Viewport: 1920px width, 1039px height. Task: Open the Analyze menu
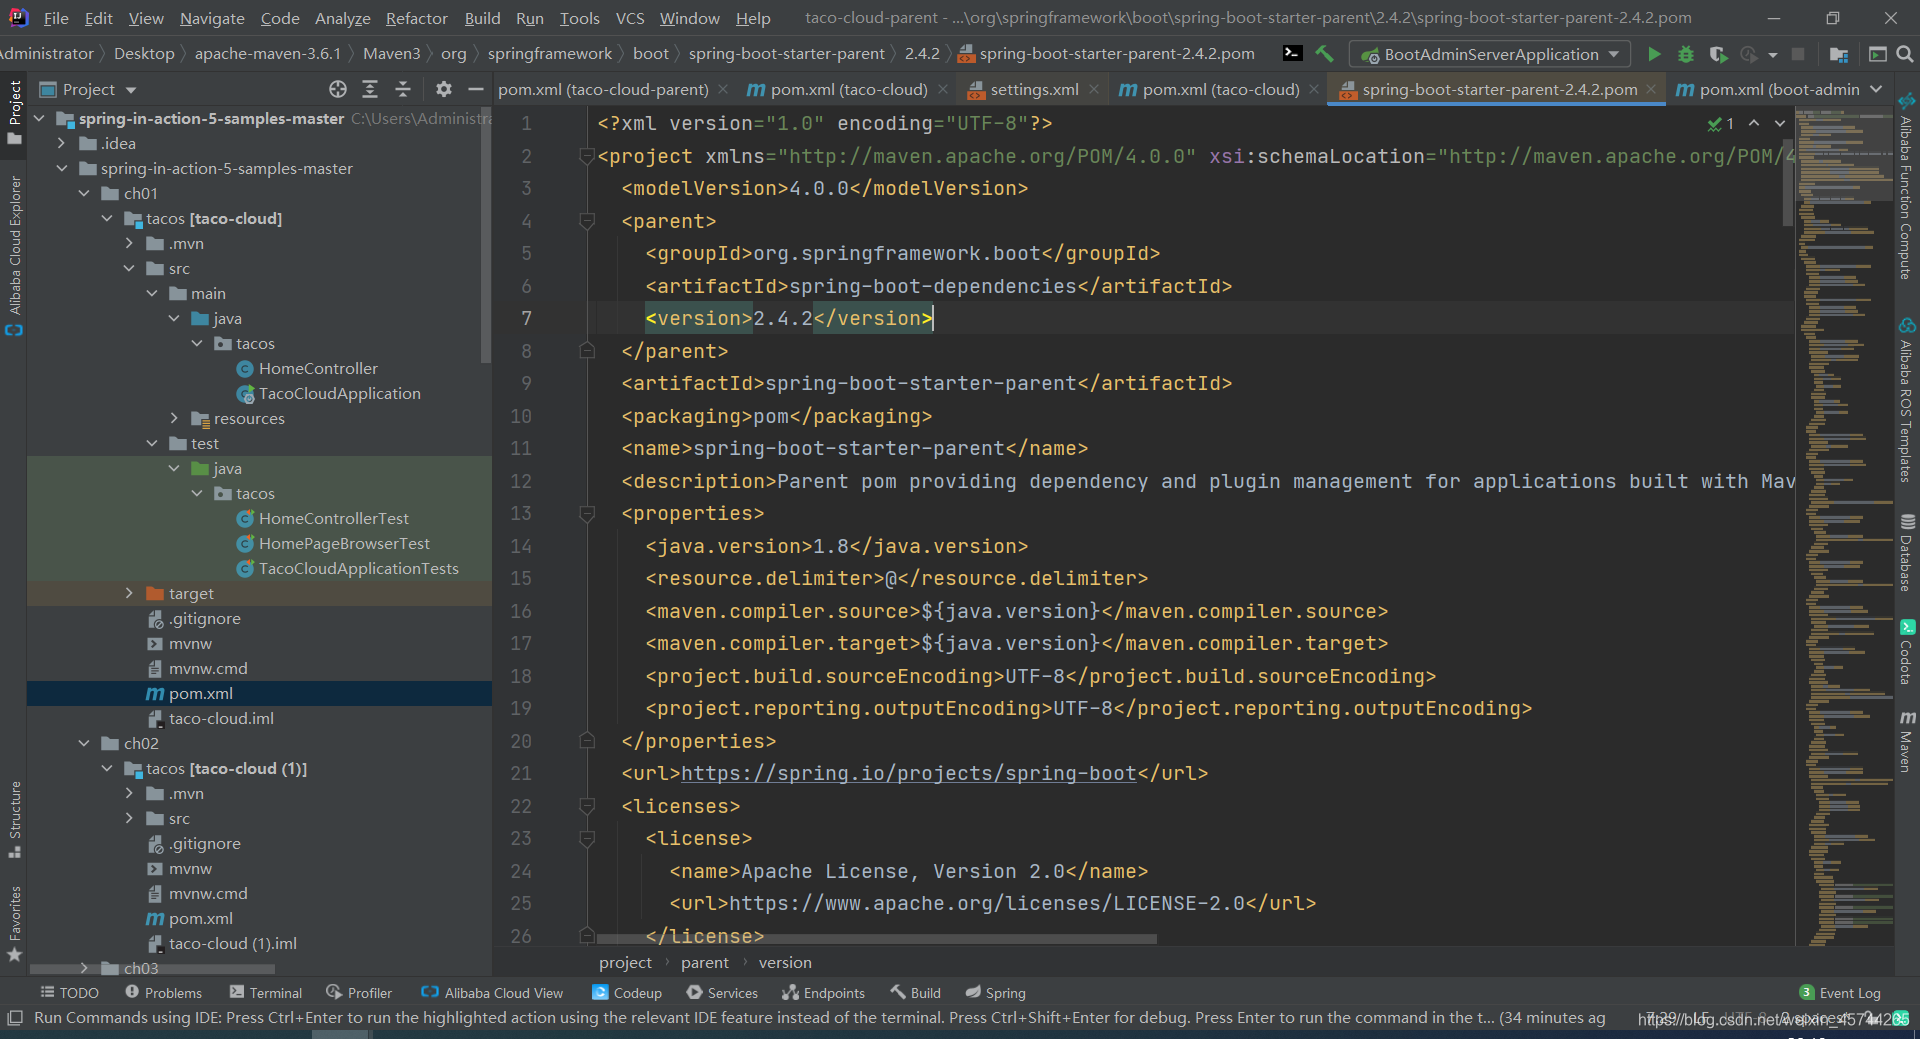point(342,18)
